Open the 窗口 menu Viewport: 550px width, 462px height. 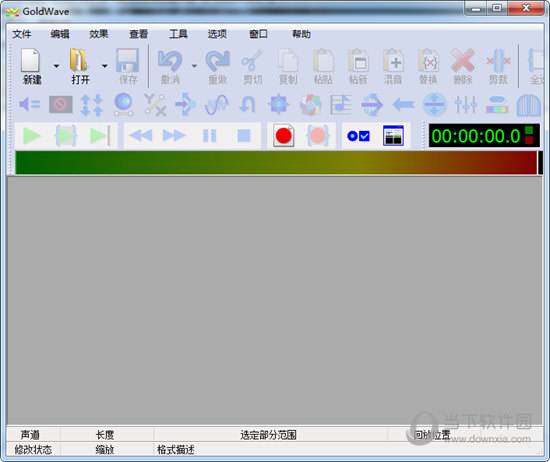(258, 34)
